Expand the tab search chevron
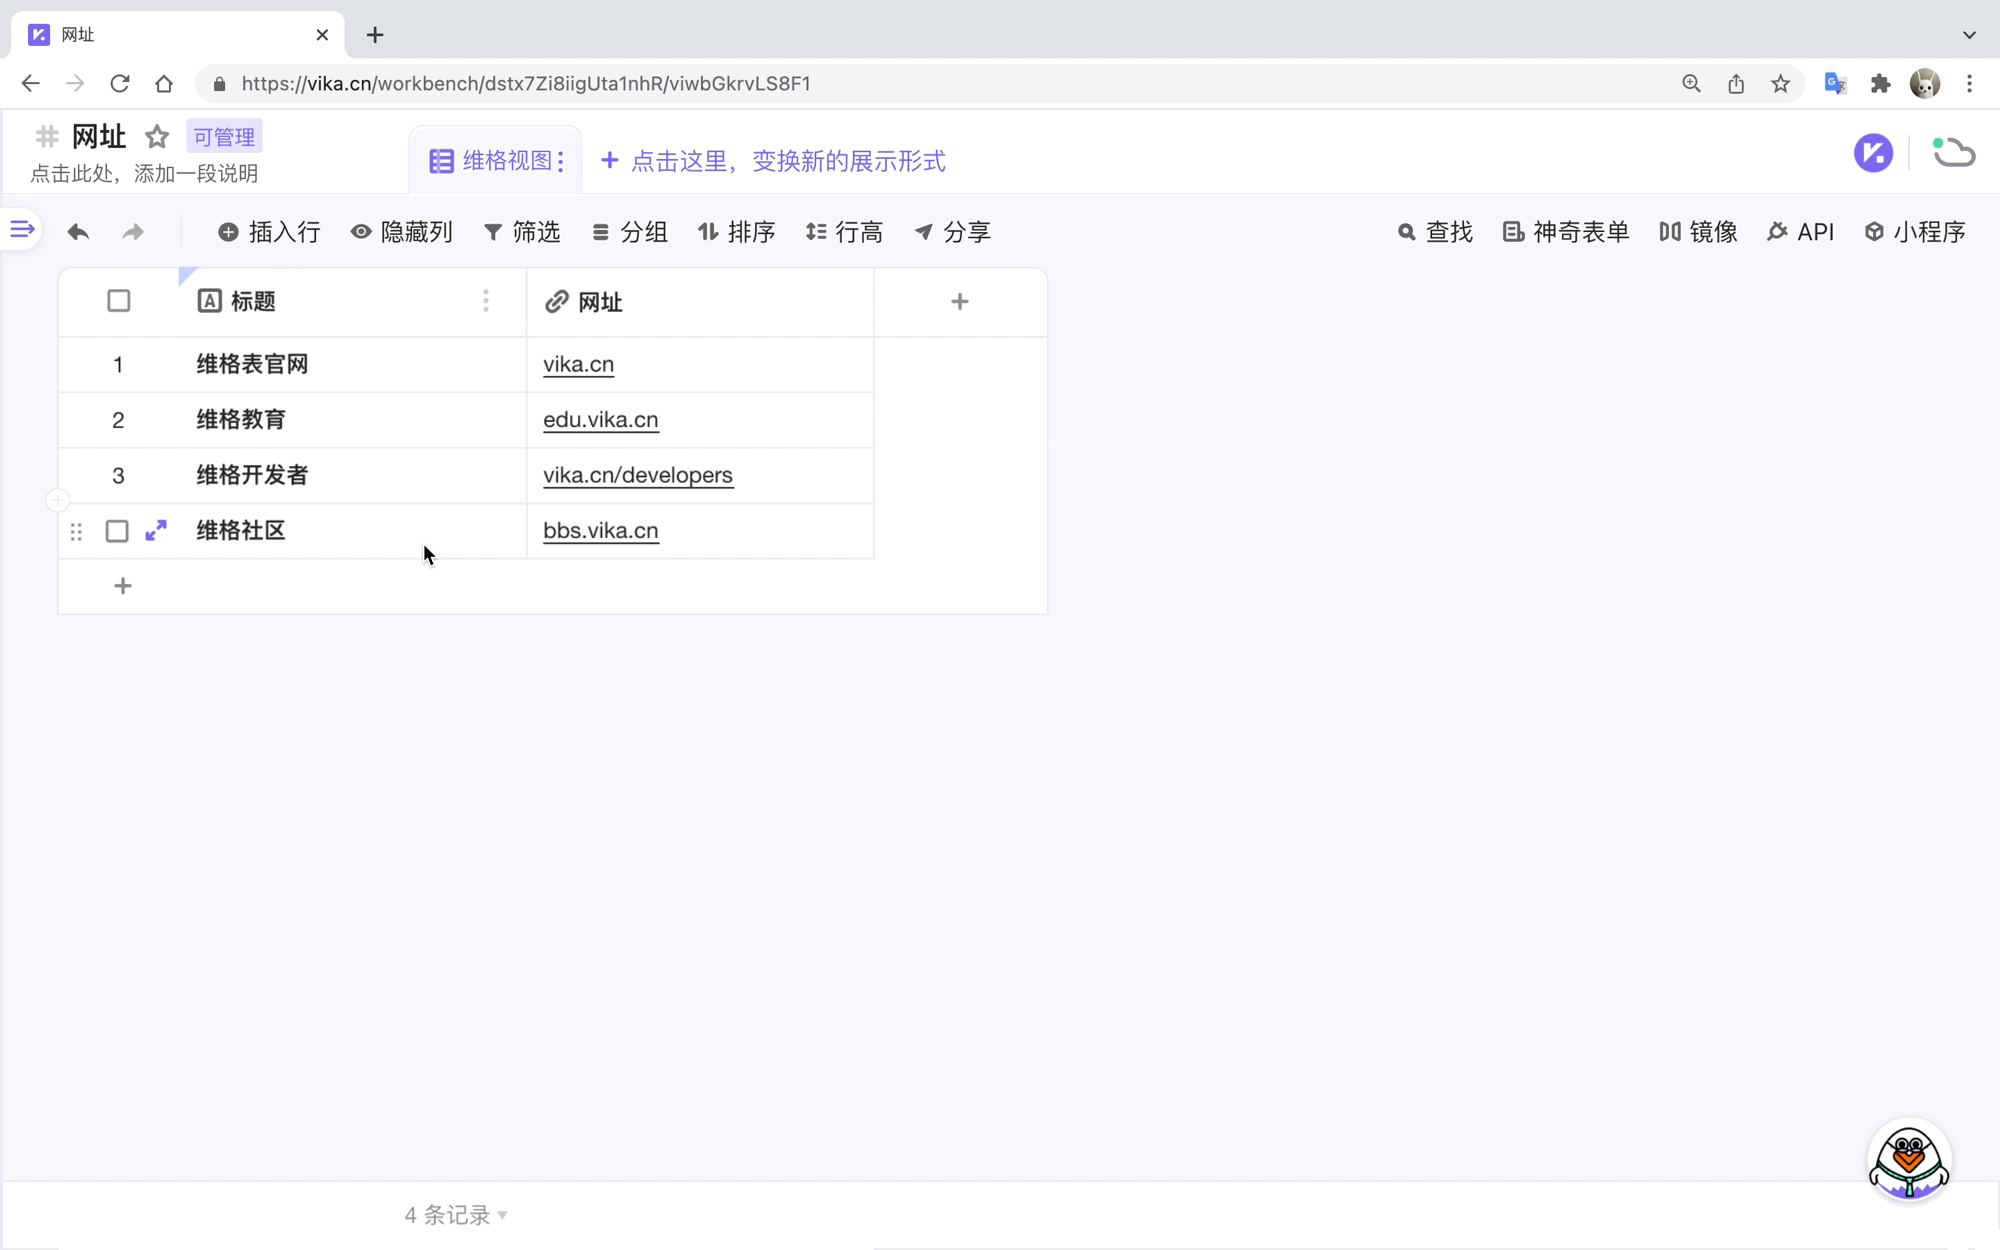2000x1250 pixels. coord(1969,35)
